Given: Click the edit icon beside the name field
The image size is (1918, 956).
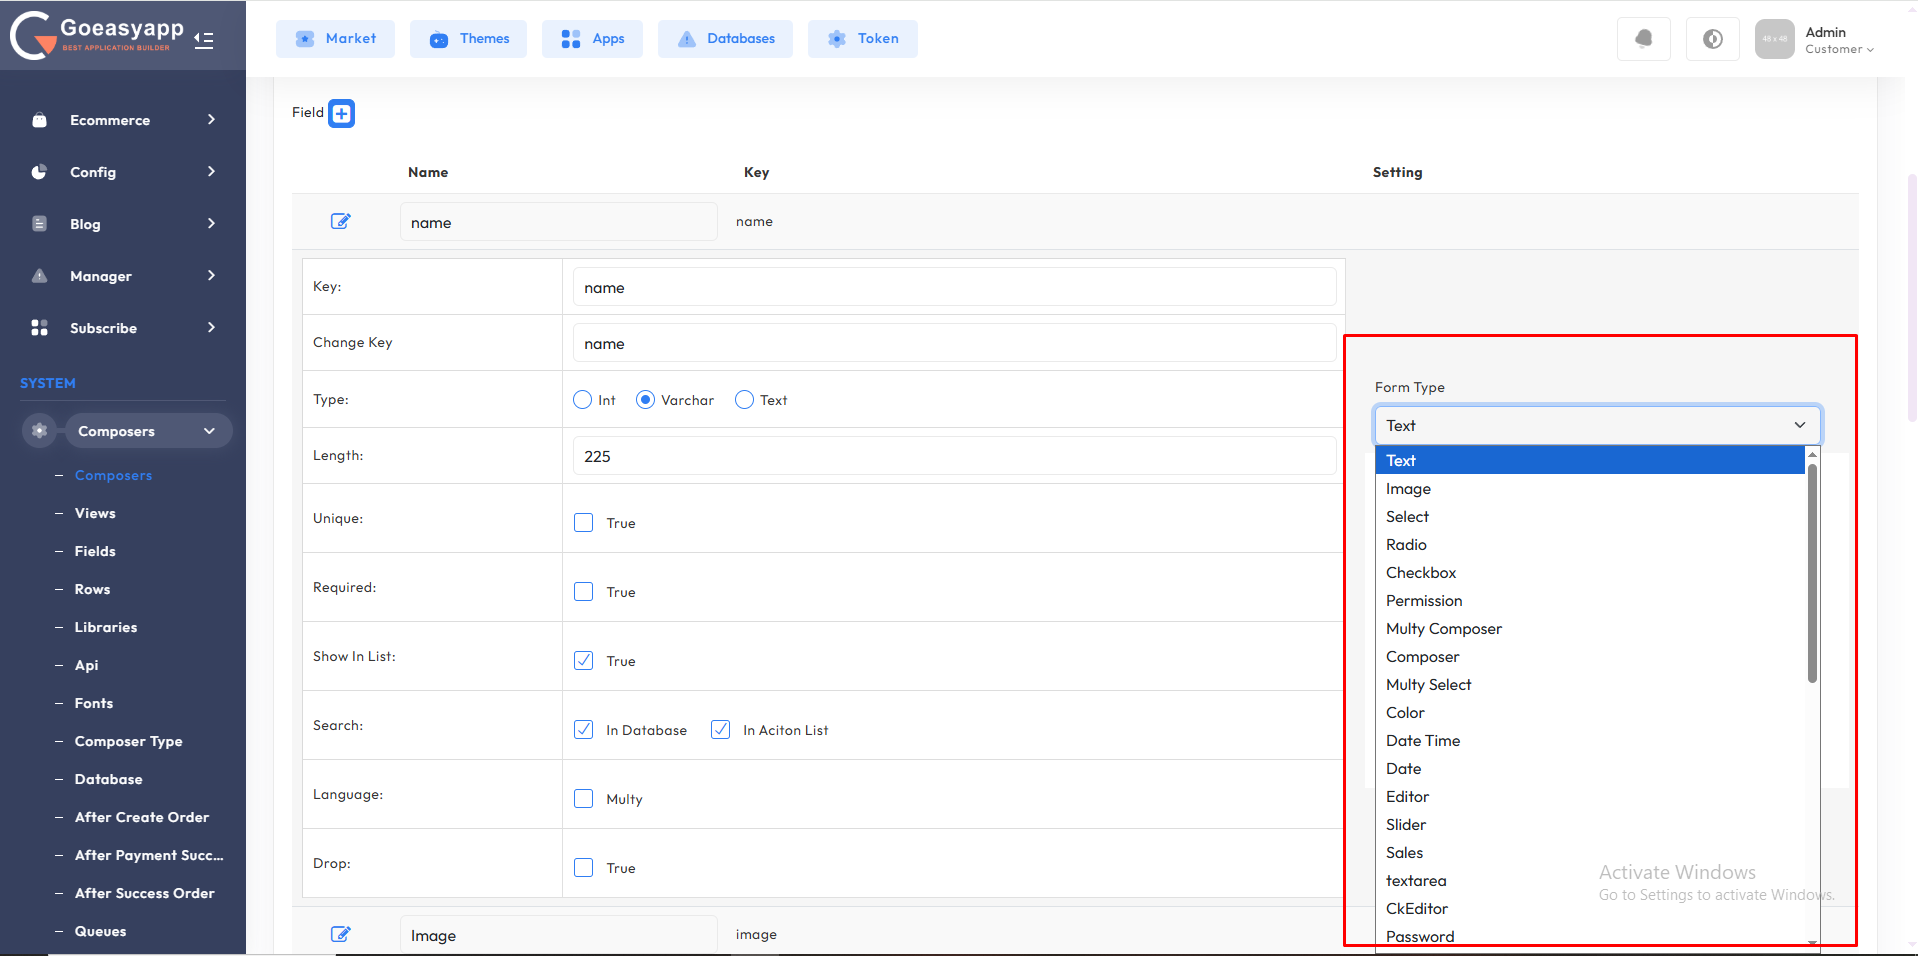Looking at the screenshot, I should point(340,221).
